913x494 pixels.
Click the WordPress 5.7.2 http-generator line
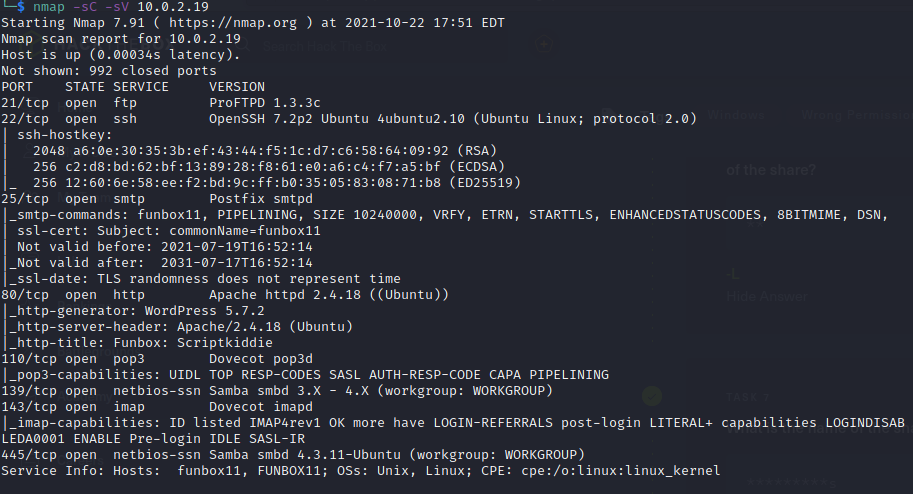(137, 310)
